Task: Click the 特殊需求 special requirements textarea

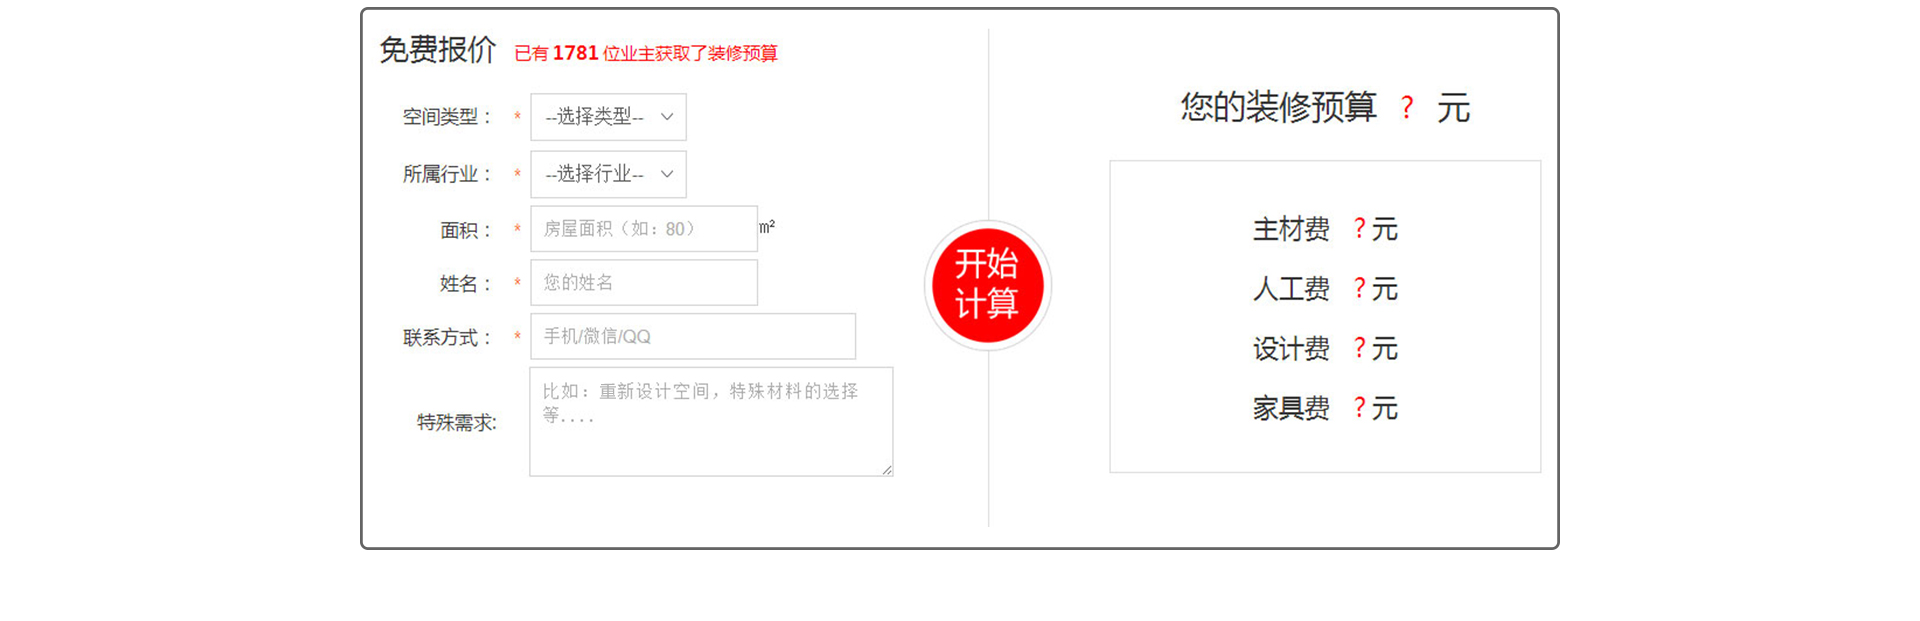Action: tap(711, 422)
